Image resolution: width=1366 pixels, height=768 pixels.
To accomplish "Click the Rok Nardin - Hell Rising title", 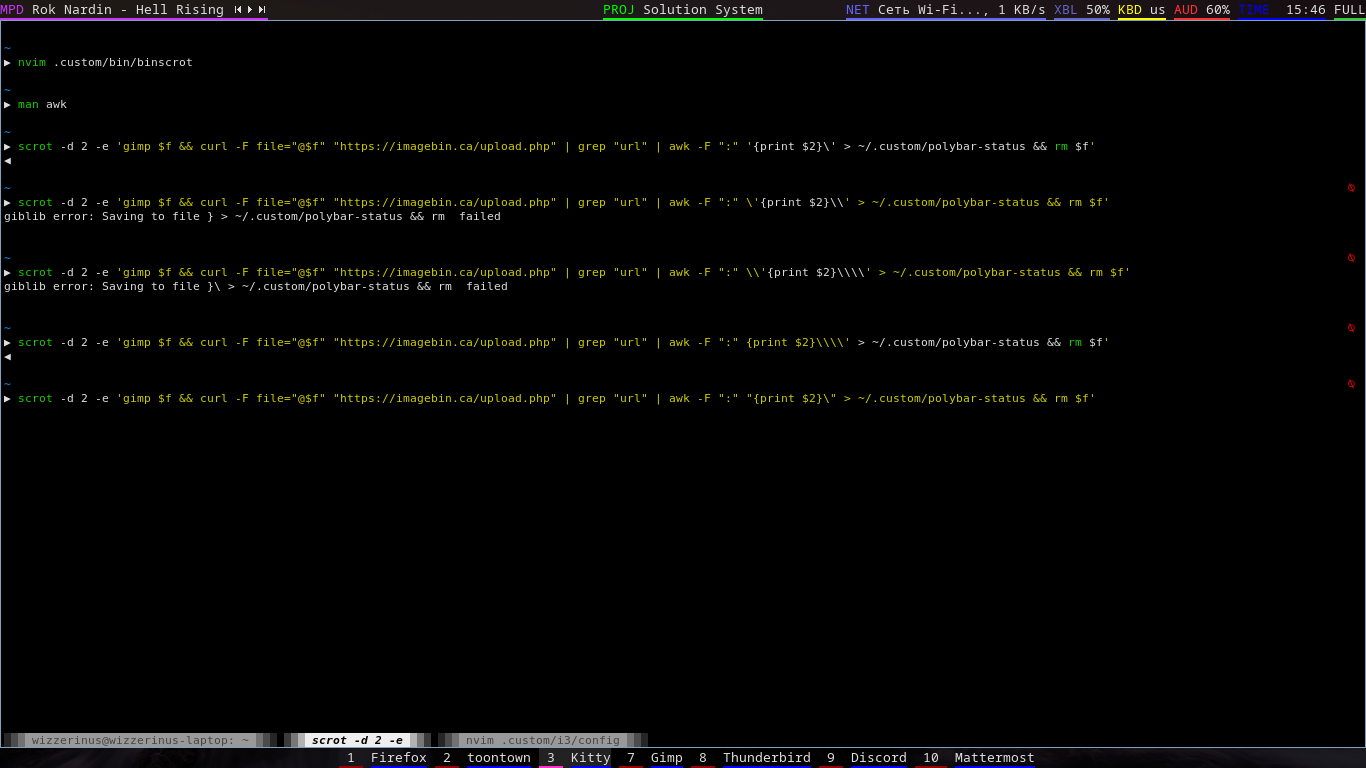I will 128,9.
